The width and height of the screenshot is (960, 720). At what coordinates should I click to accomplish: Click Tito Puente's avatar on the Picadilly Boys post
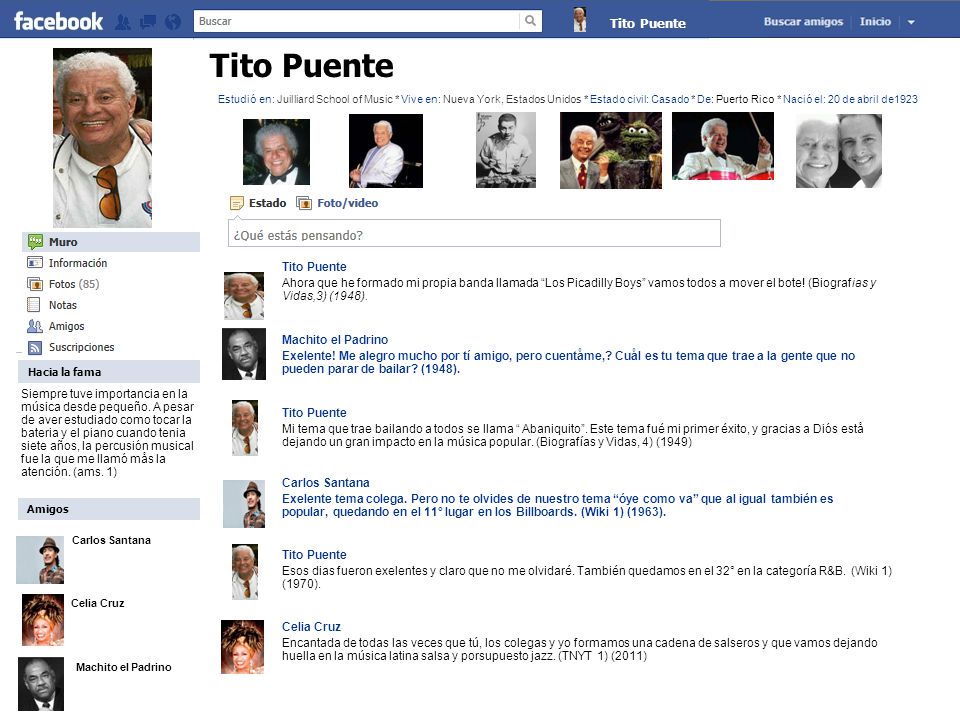[x=244, y=296]
